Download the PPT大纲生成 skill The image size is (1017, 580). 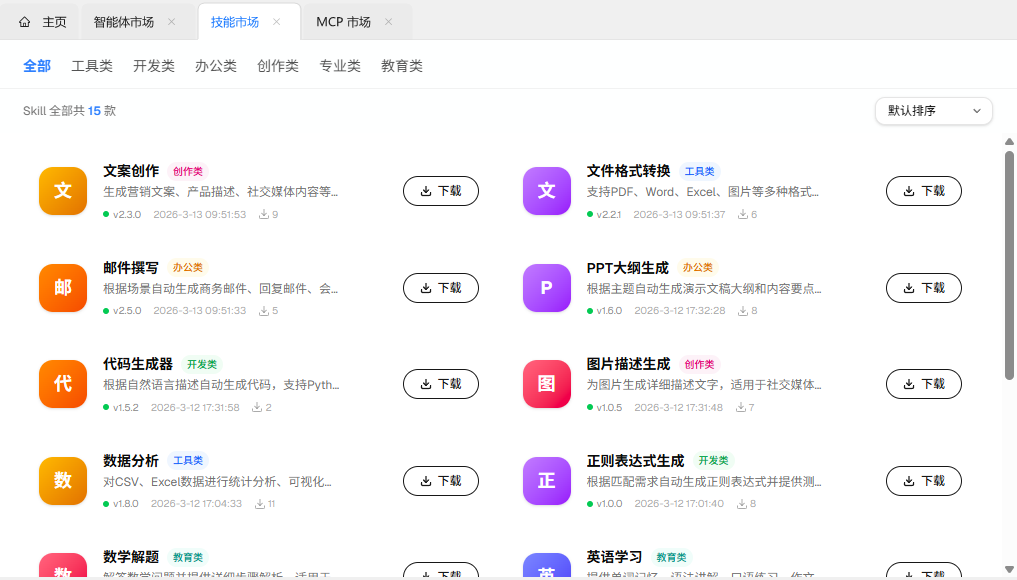coord(923,288)
